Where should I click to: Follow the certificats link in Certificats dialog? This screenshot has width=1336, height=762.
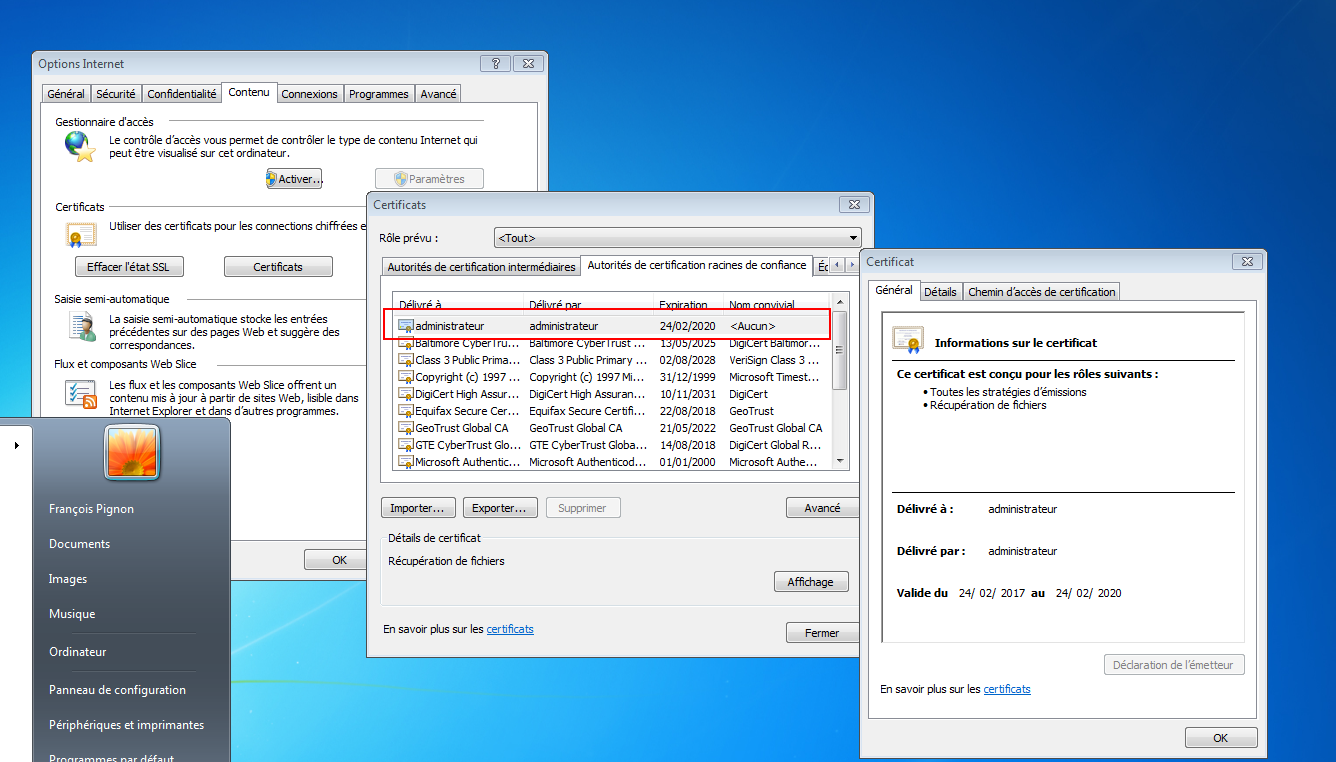pos(510,629)
